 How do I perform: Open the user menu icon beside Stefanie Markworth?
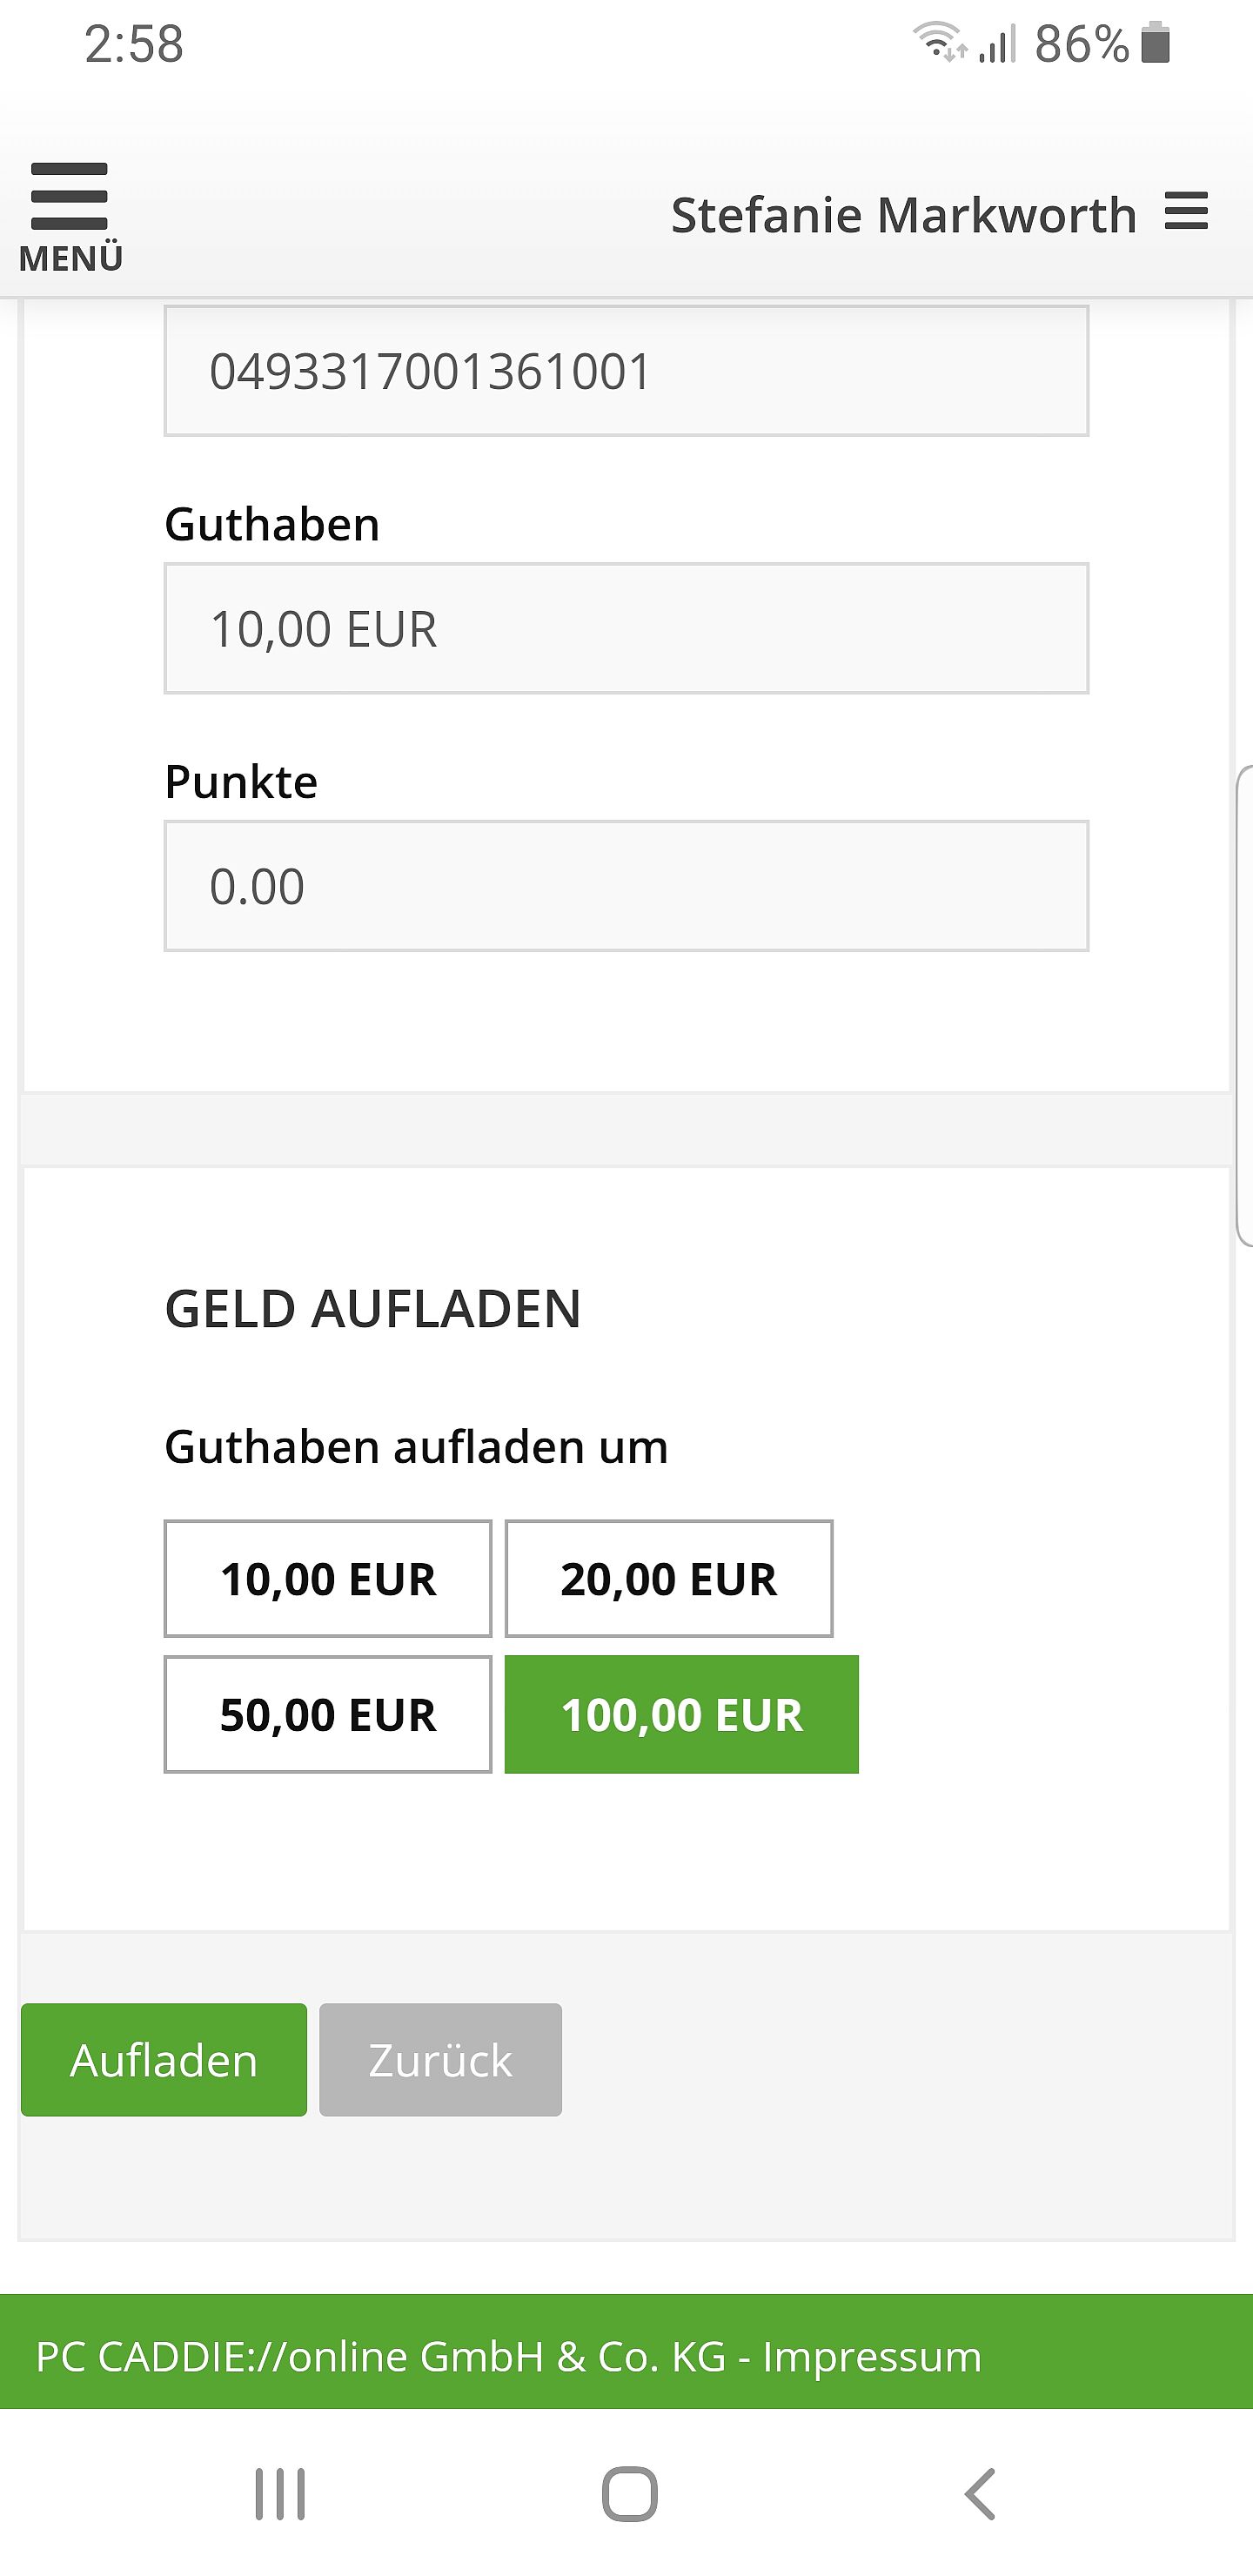(x=1187, y=212)
